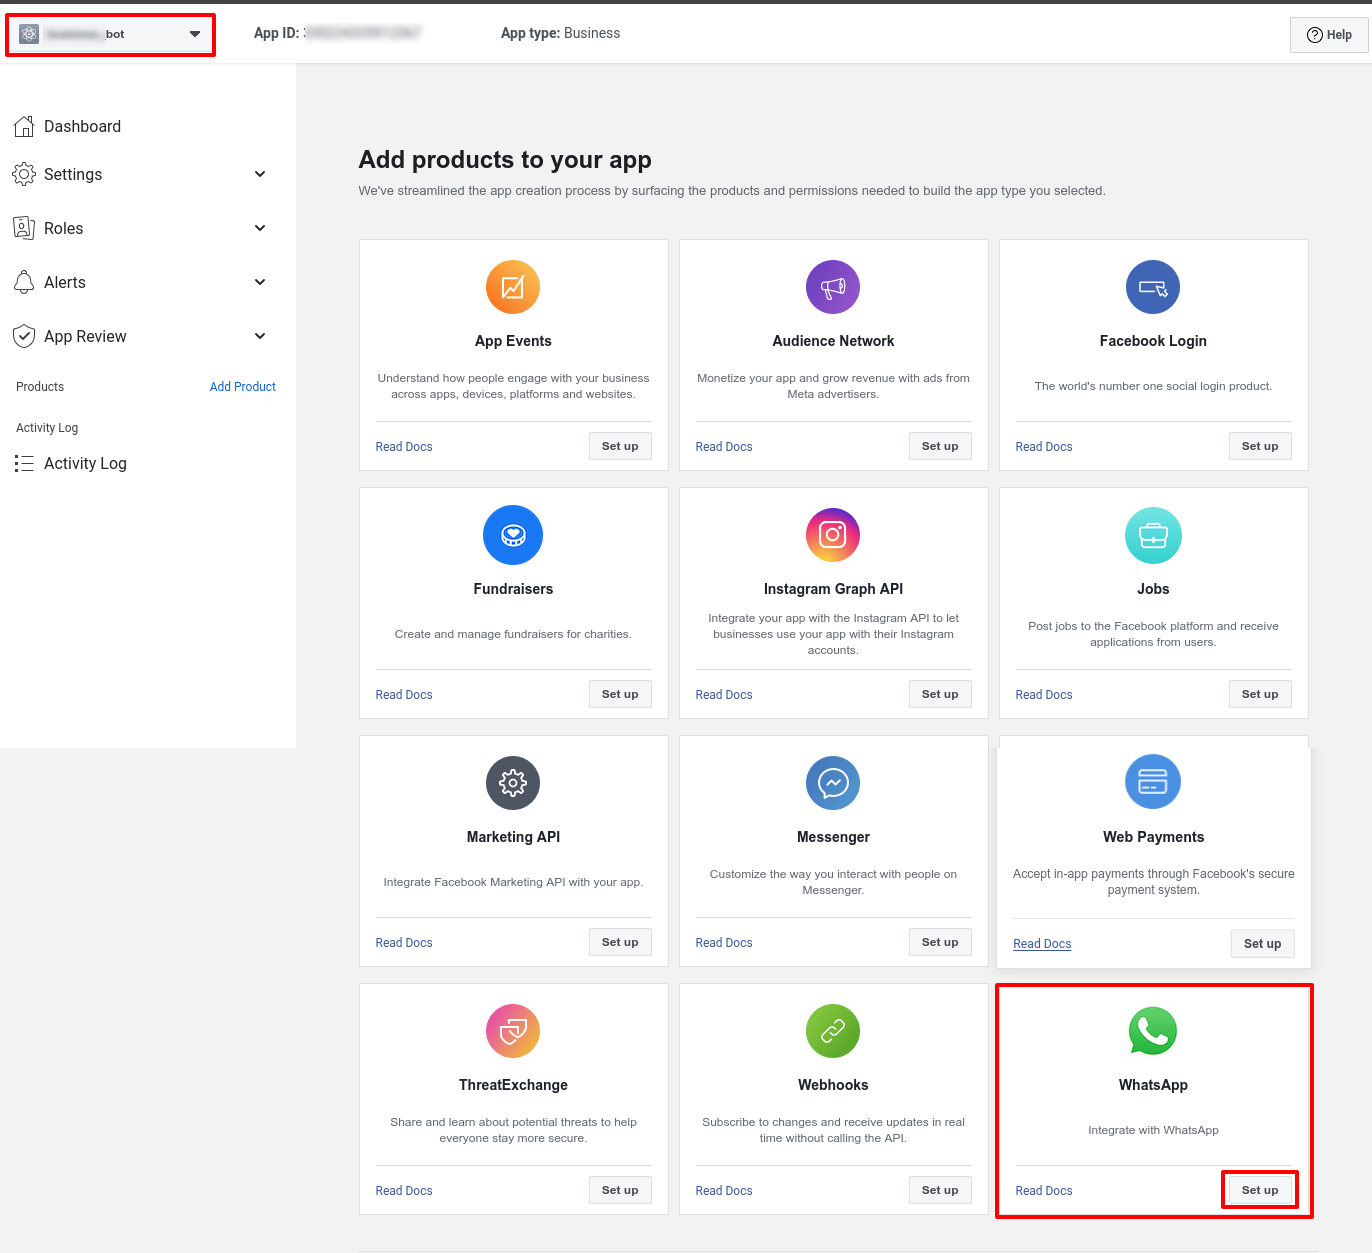This screenshot has height=1253, width=1372.
Task: Expand the Roles sidebar section
Action: coord(260,228)
